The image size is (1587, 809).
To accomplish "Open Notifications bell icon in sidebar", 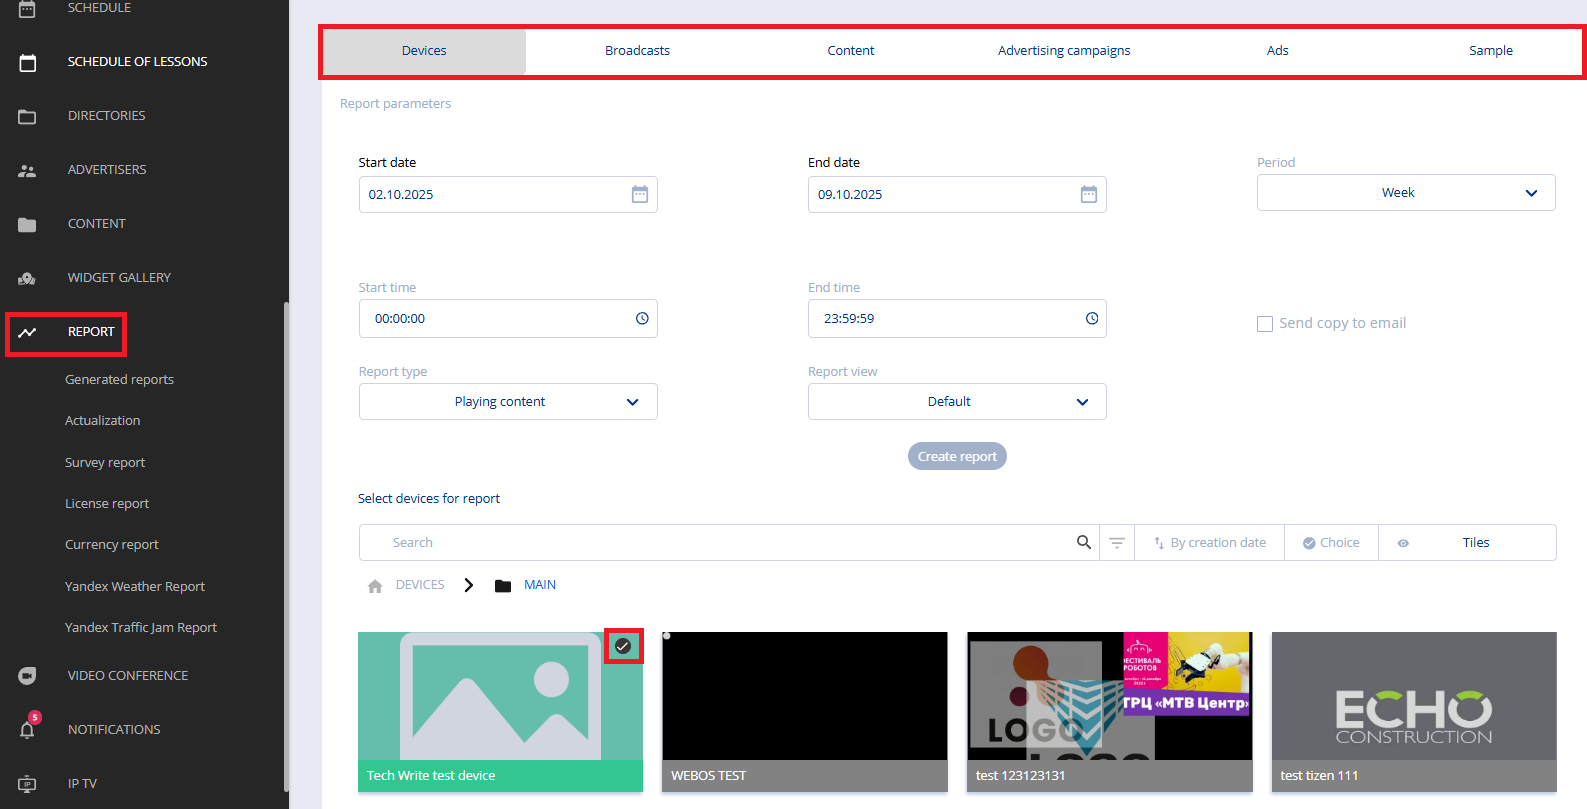I will coord(28,729).
